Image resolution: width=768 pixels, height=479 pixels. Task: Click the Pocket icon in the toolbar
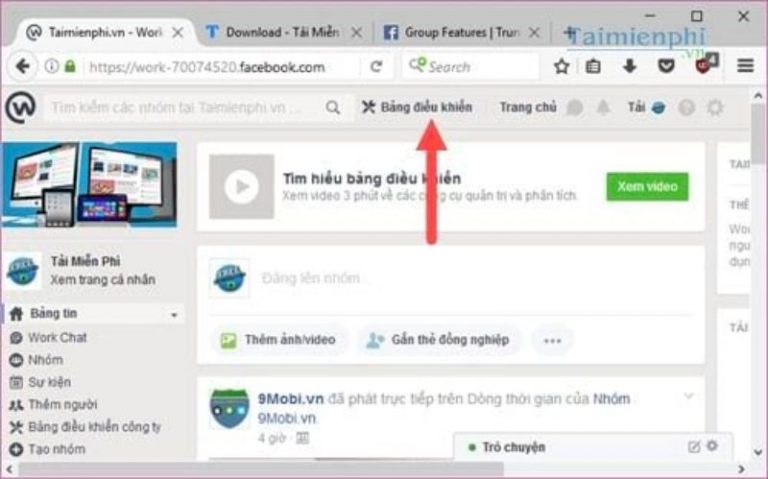click(x=666, y=66)
